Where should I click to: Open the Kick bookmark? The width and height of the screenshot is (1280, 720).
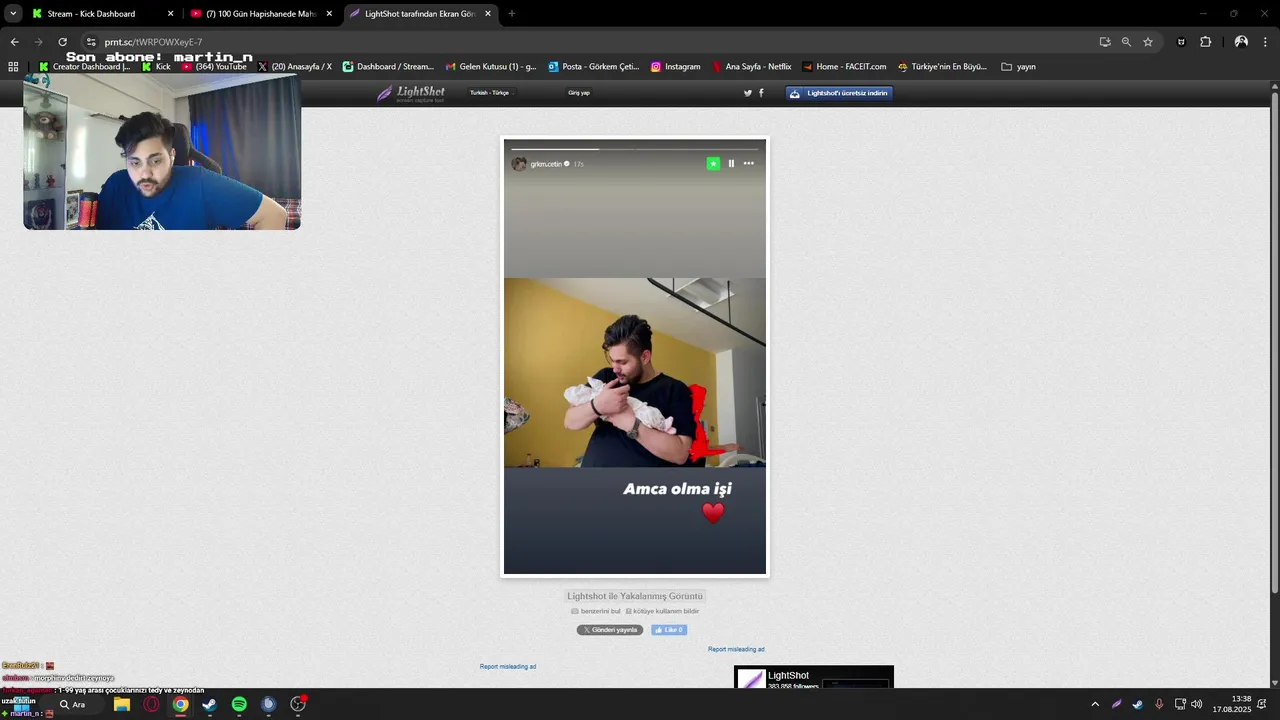[x=156, y=67]
